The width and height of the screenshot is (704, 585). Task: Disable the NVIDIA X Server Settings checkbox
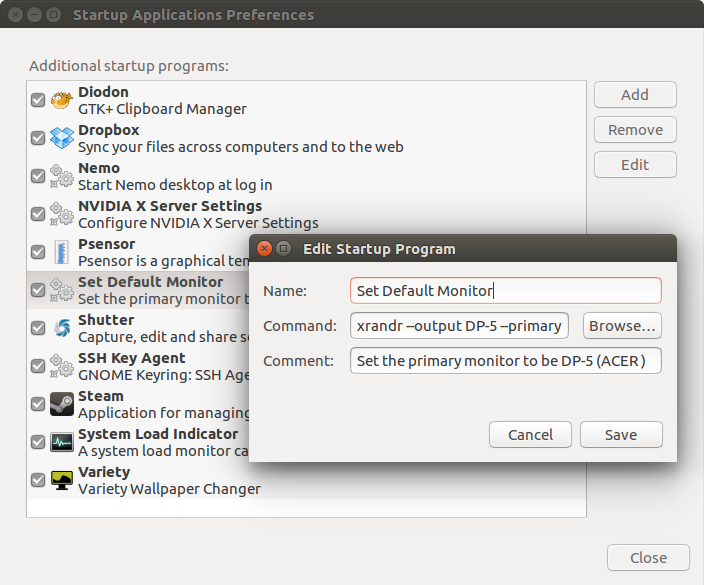click(x=38, y=214)
